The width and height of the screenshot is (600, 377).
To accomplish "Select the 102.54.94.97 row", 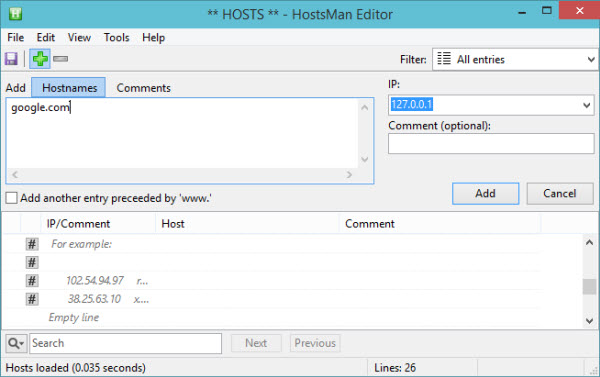I will pyautogui.click(x=272, y=281).
